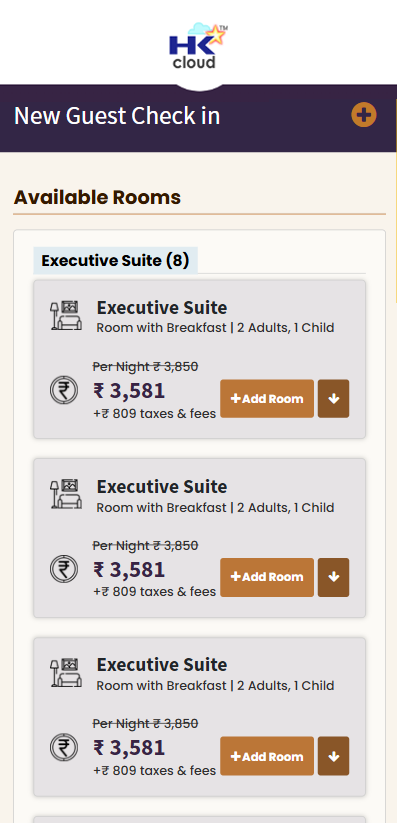397x823 pixels.
Task: Click the Available Rooms heading
Action: click(97, 198)
